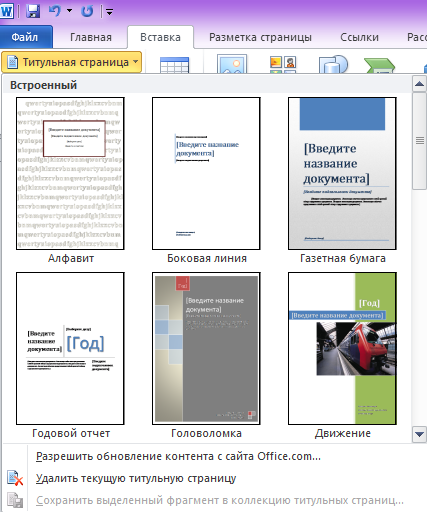The height and width of the screenshot is (512, 427).
Task: Choose the Движение cover page thumbnail
Action: point(342,348)
